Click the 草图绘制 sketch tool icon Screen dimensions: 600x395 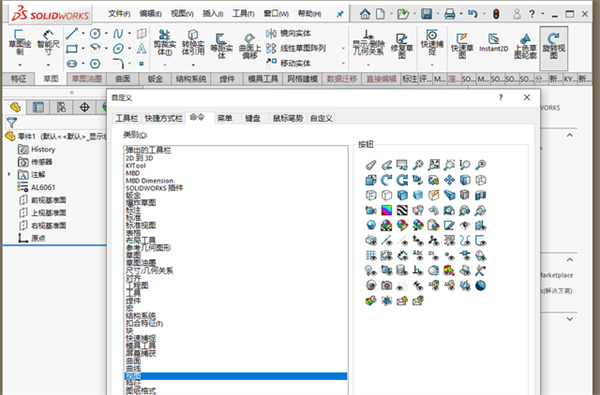pos(20,42)
